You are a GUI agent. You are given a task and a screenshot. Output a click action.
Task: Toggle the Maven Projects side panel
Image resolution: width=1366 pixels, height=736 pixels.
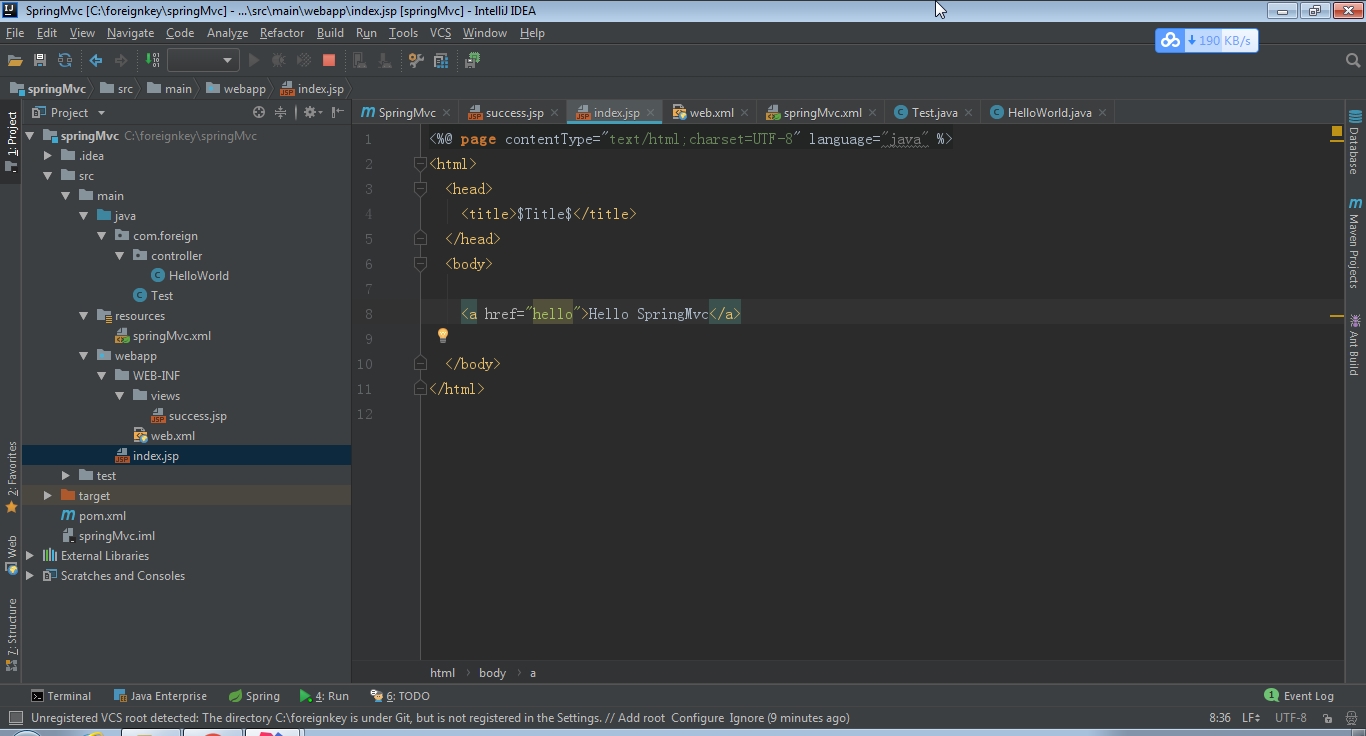(x=1355, y=243)
